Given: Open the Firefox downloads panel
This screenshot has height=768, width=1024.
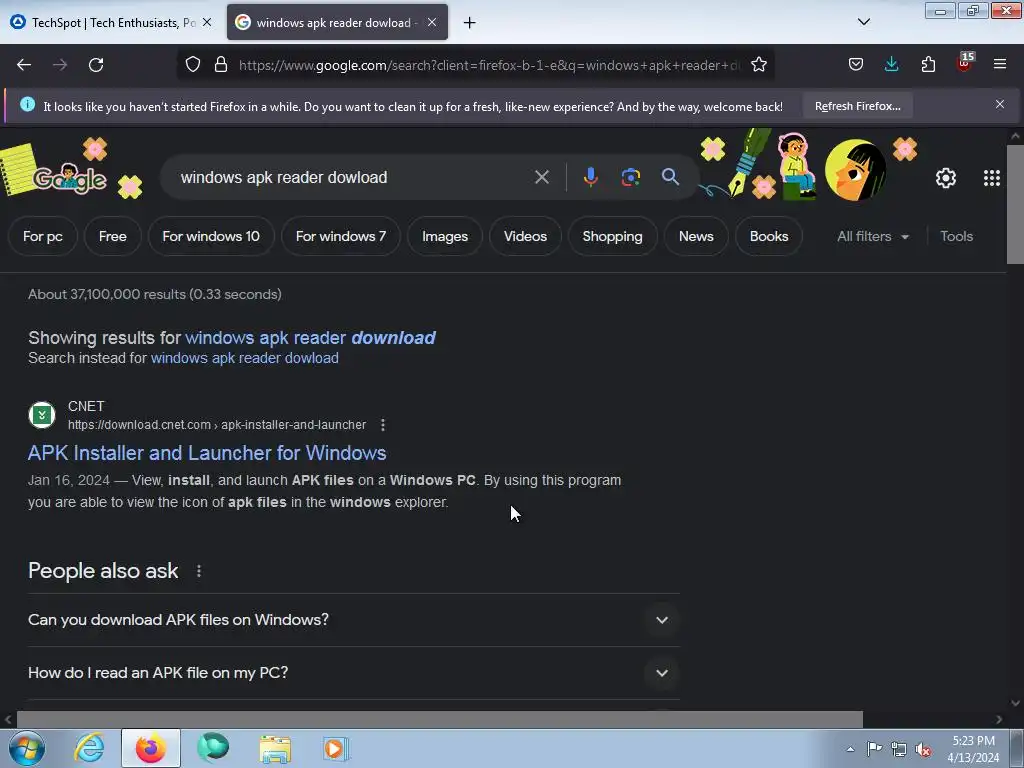Looking at the screenshot, I should click(x=891, y=65).
